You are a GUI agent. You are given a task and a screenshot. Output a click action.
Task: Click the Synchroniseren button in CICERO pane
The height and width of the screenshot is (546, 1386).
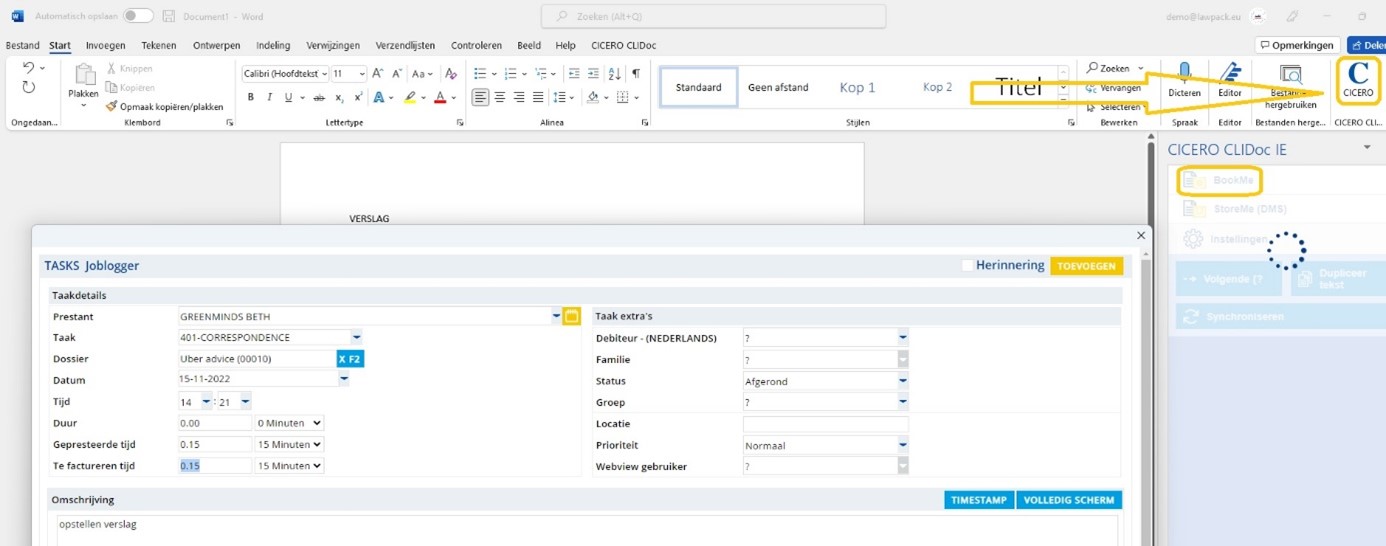1280,316
